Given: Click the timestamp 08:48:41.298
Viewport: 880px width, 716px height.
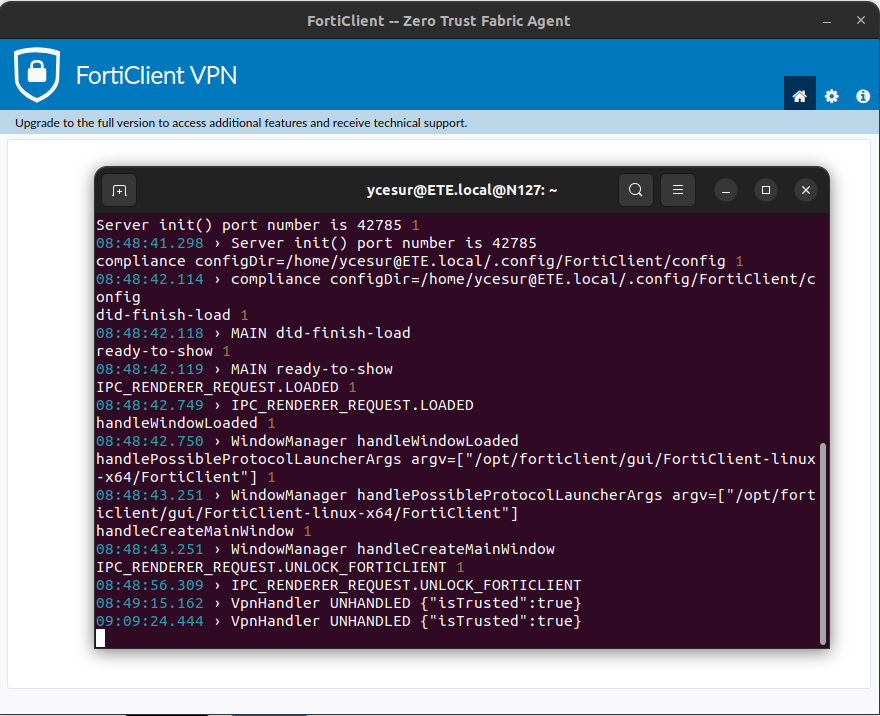Looking at the screenshot, I should [150, 243].
